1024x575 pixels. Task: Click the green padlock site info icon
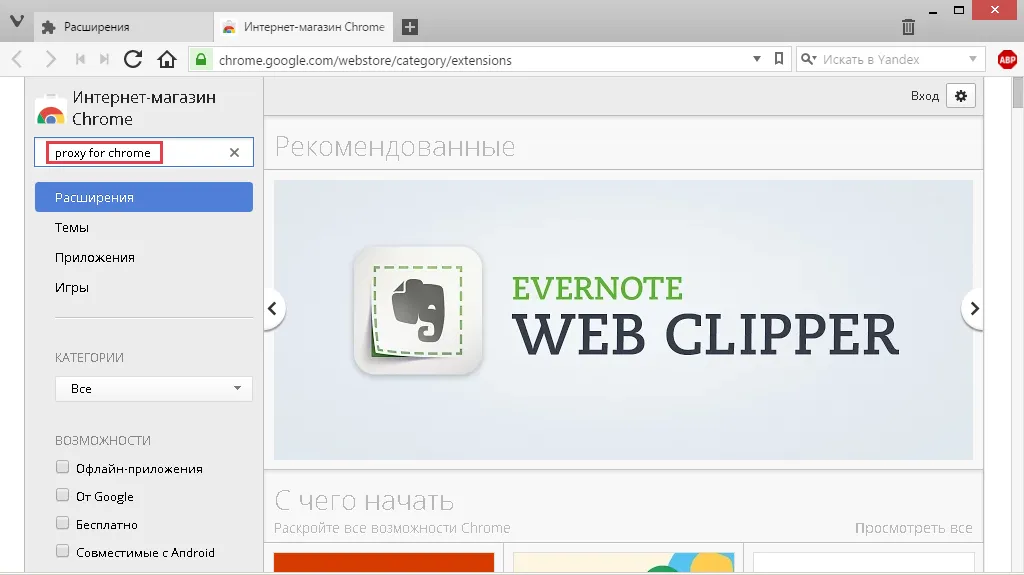pos(201,59)
